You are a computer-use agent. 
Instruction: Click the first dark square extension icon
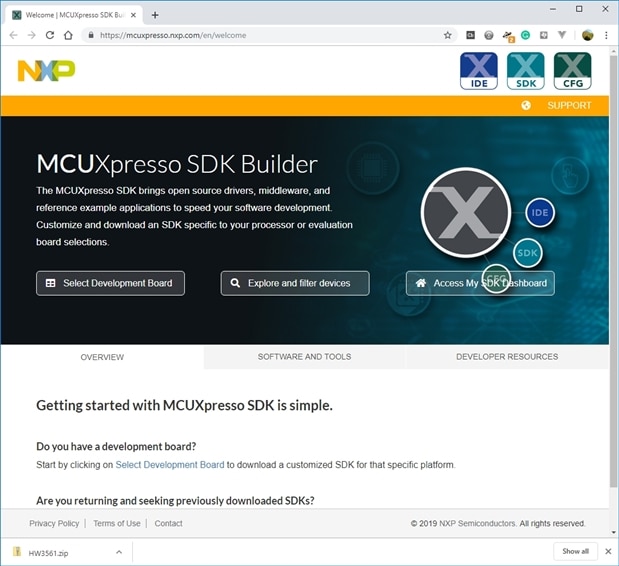(x=470, y=35)
